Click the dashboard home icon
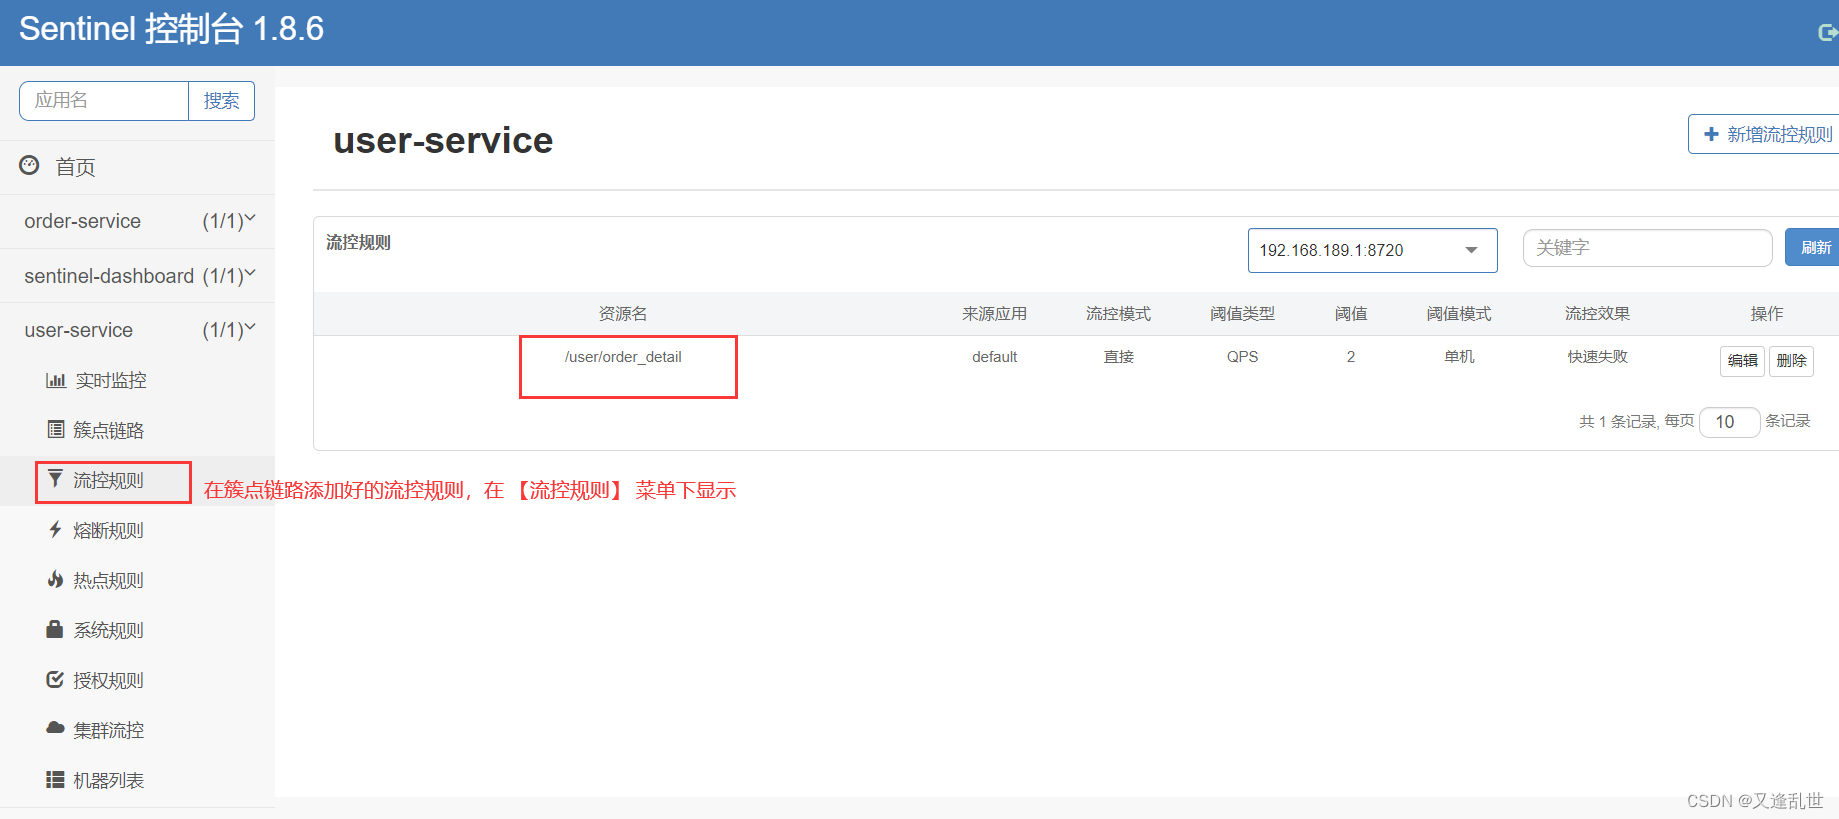The height and width of the screenshot is (819, 1839). coord(30,165)
